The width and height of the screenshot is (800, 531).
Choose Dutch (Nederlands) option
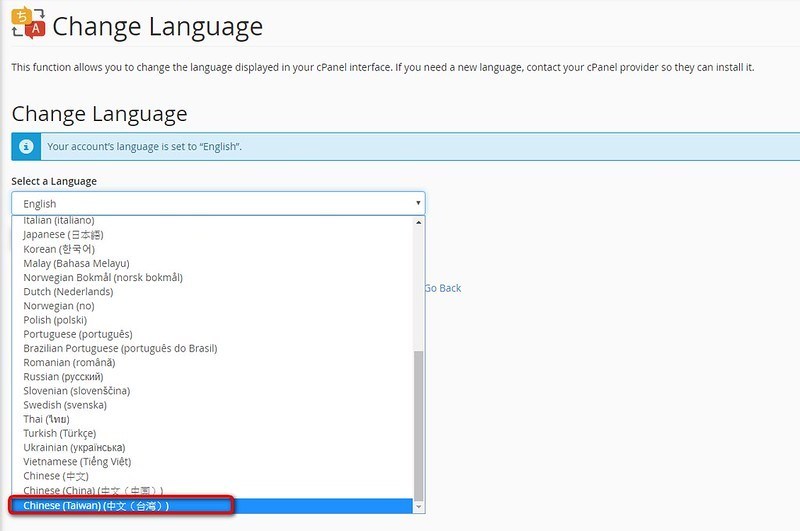(x=212, y=292)
